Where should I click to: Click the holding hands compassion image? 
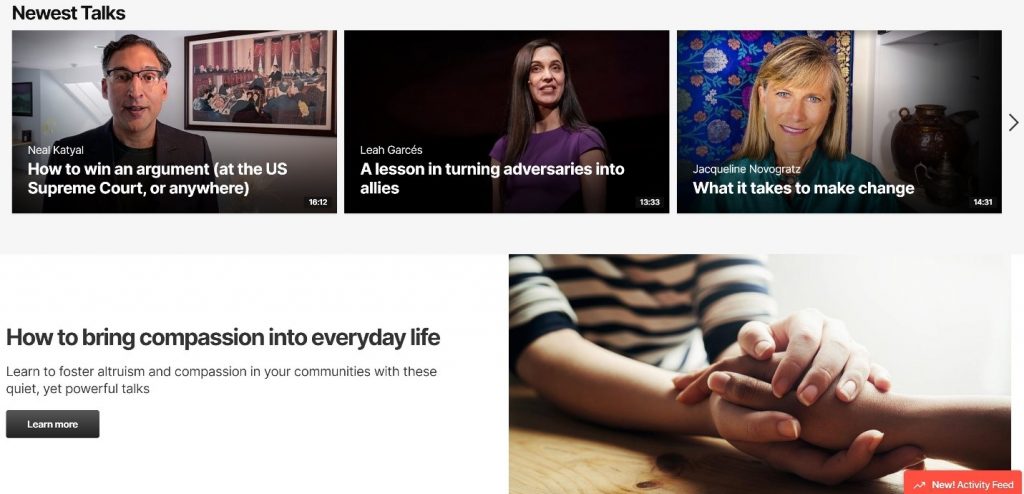760,374
